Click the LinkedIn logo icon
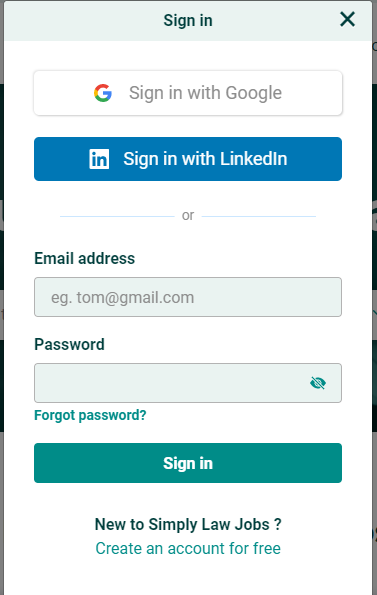The width and height of the screenshot is (377, 595). pos(99,159)
